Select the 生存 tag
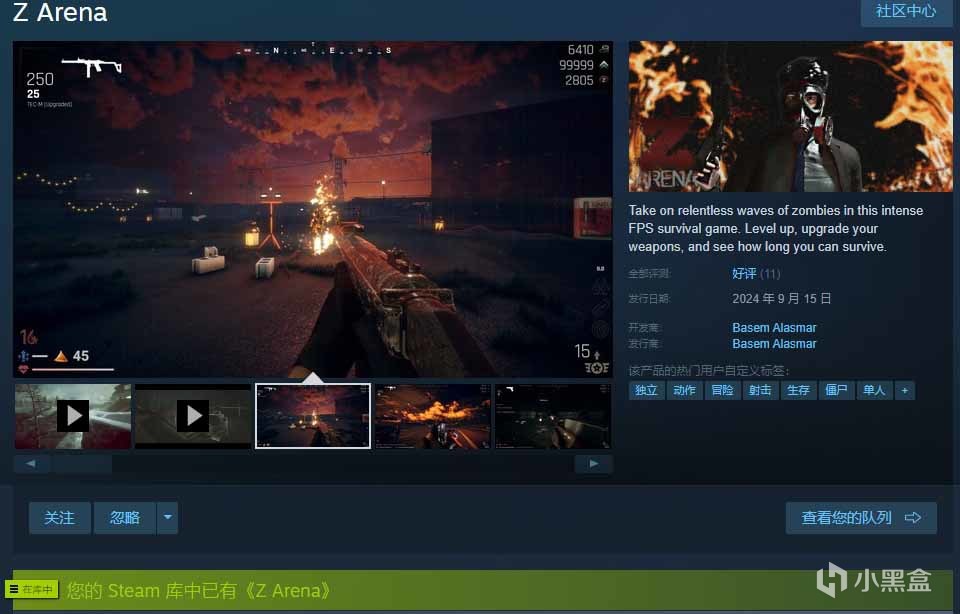960x614 pixels. [x=798, y=390]
